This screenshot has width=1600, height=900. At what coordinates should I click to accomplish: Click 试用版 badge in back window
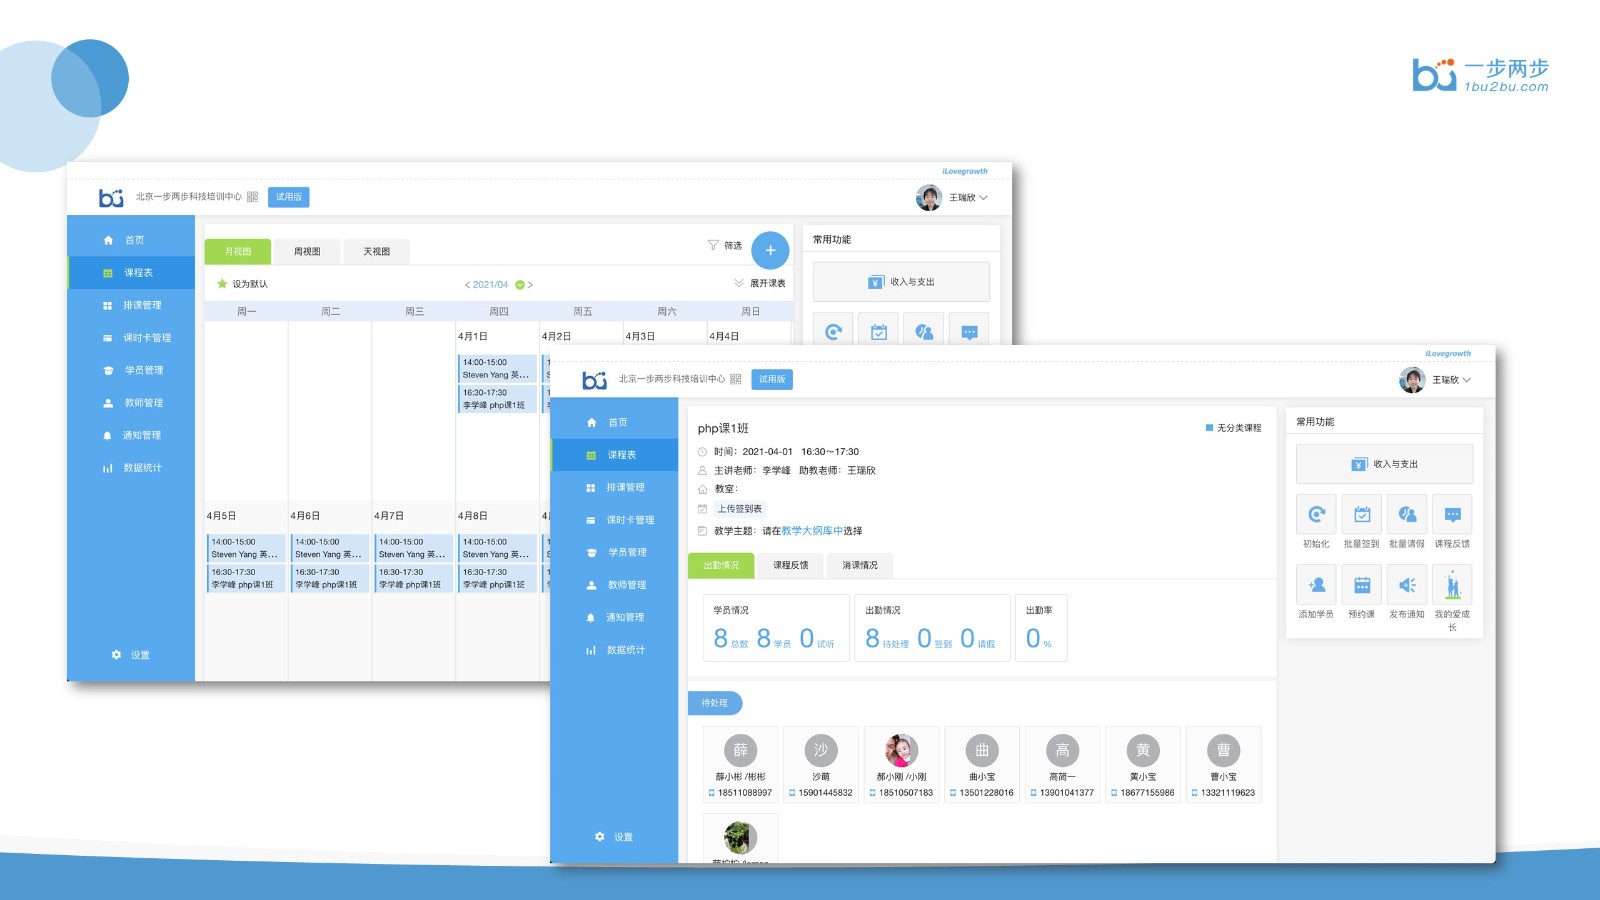tap(289, 197)
